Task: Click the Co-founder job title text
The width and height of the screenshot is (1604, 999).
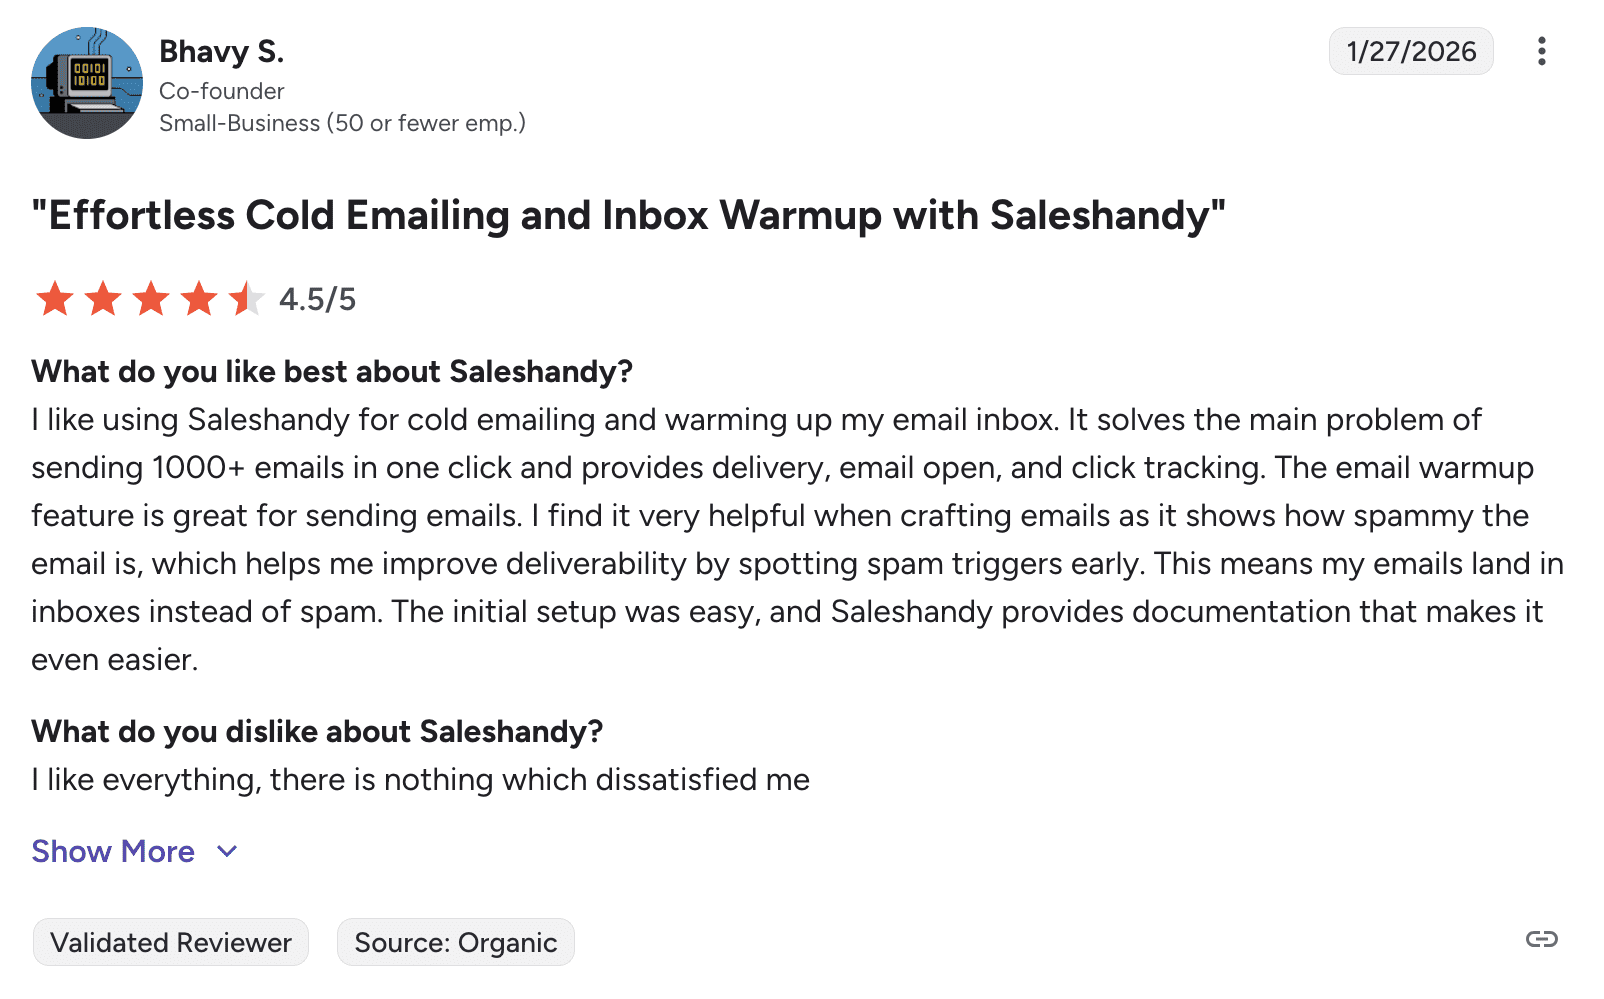Action: click(222, 91)
